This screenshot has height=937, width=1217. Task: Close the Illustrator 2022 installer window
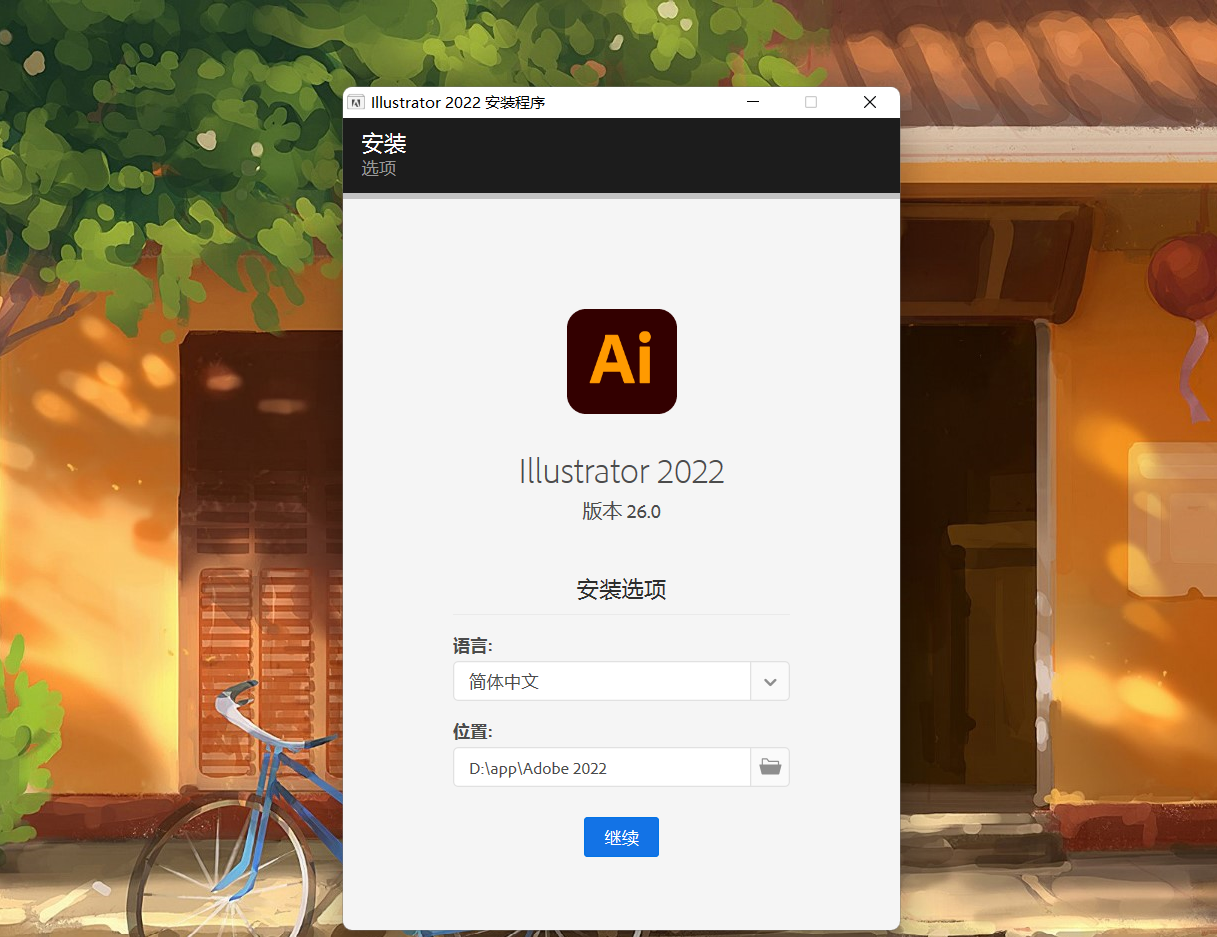[869, 101]
